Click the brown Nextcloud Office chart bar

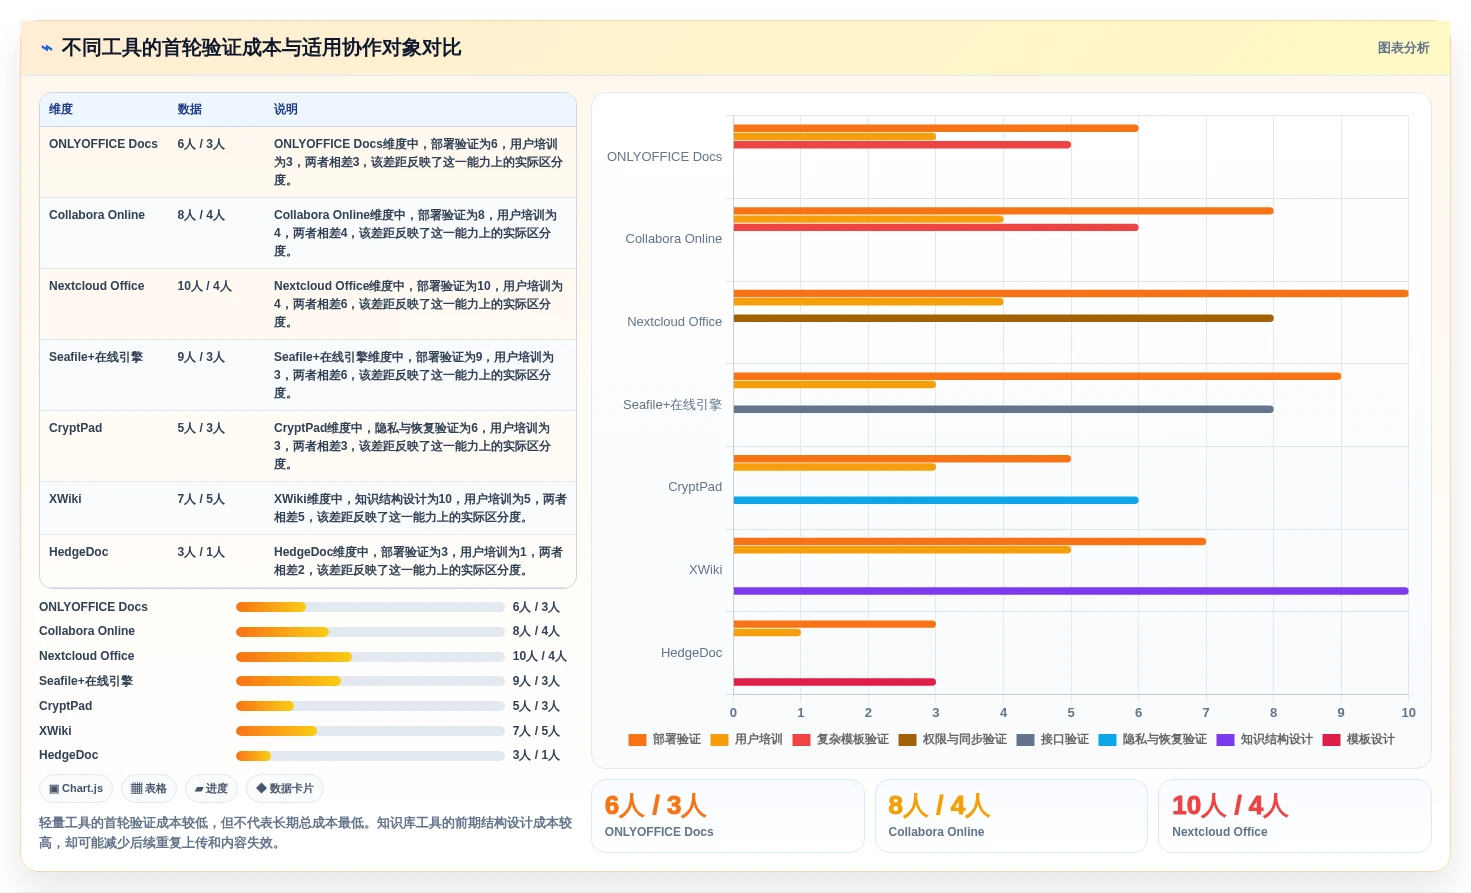1003,318
